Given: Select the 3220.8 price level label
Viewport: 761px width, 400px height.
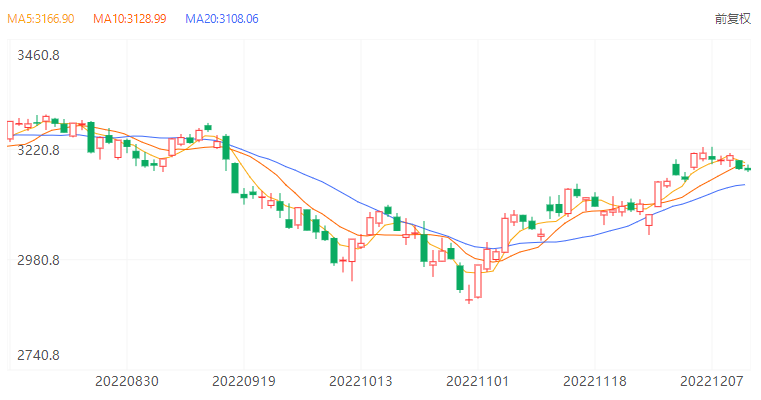Looking at the screenshot, I should pyautogui.click(x=39, y=150).
